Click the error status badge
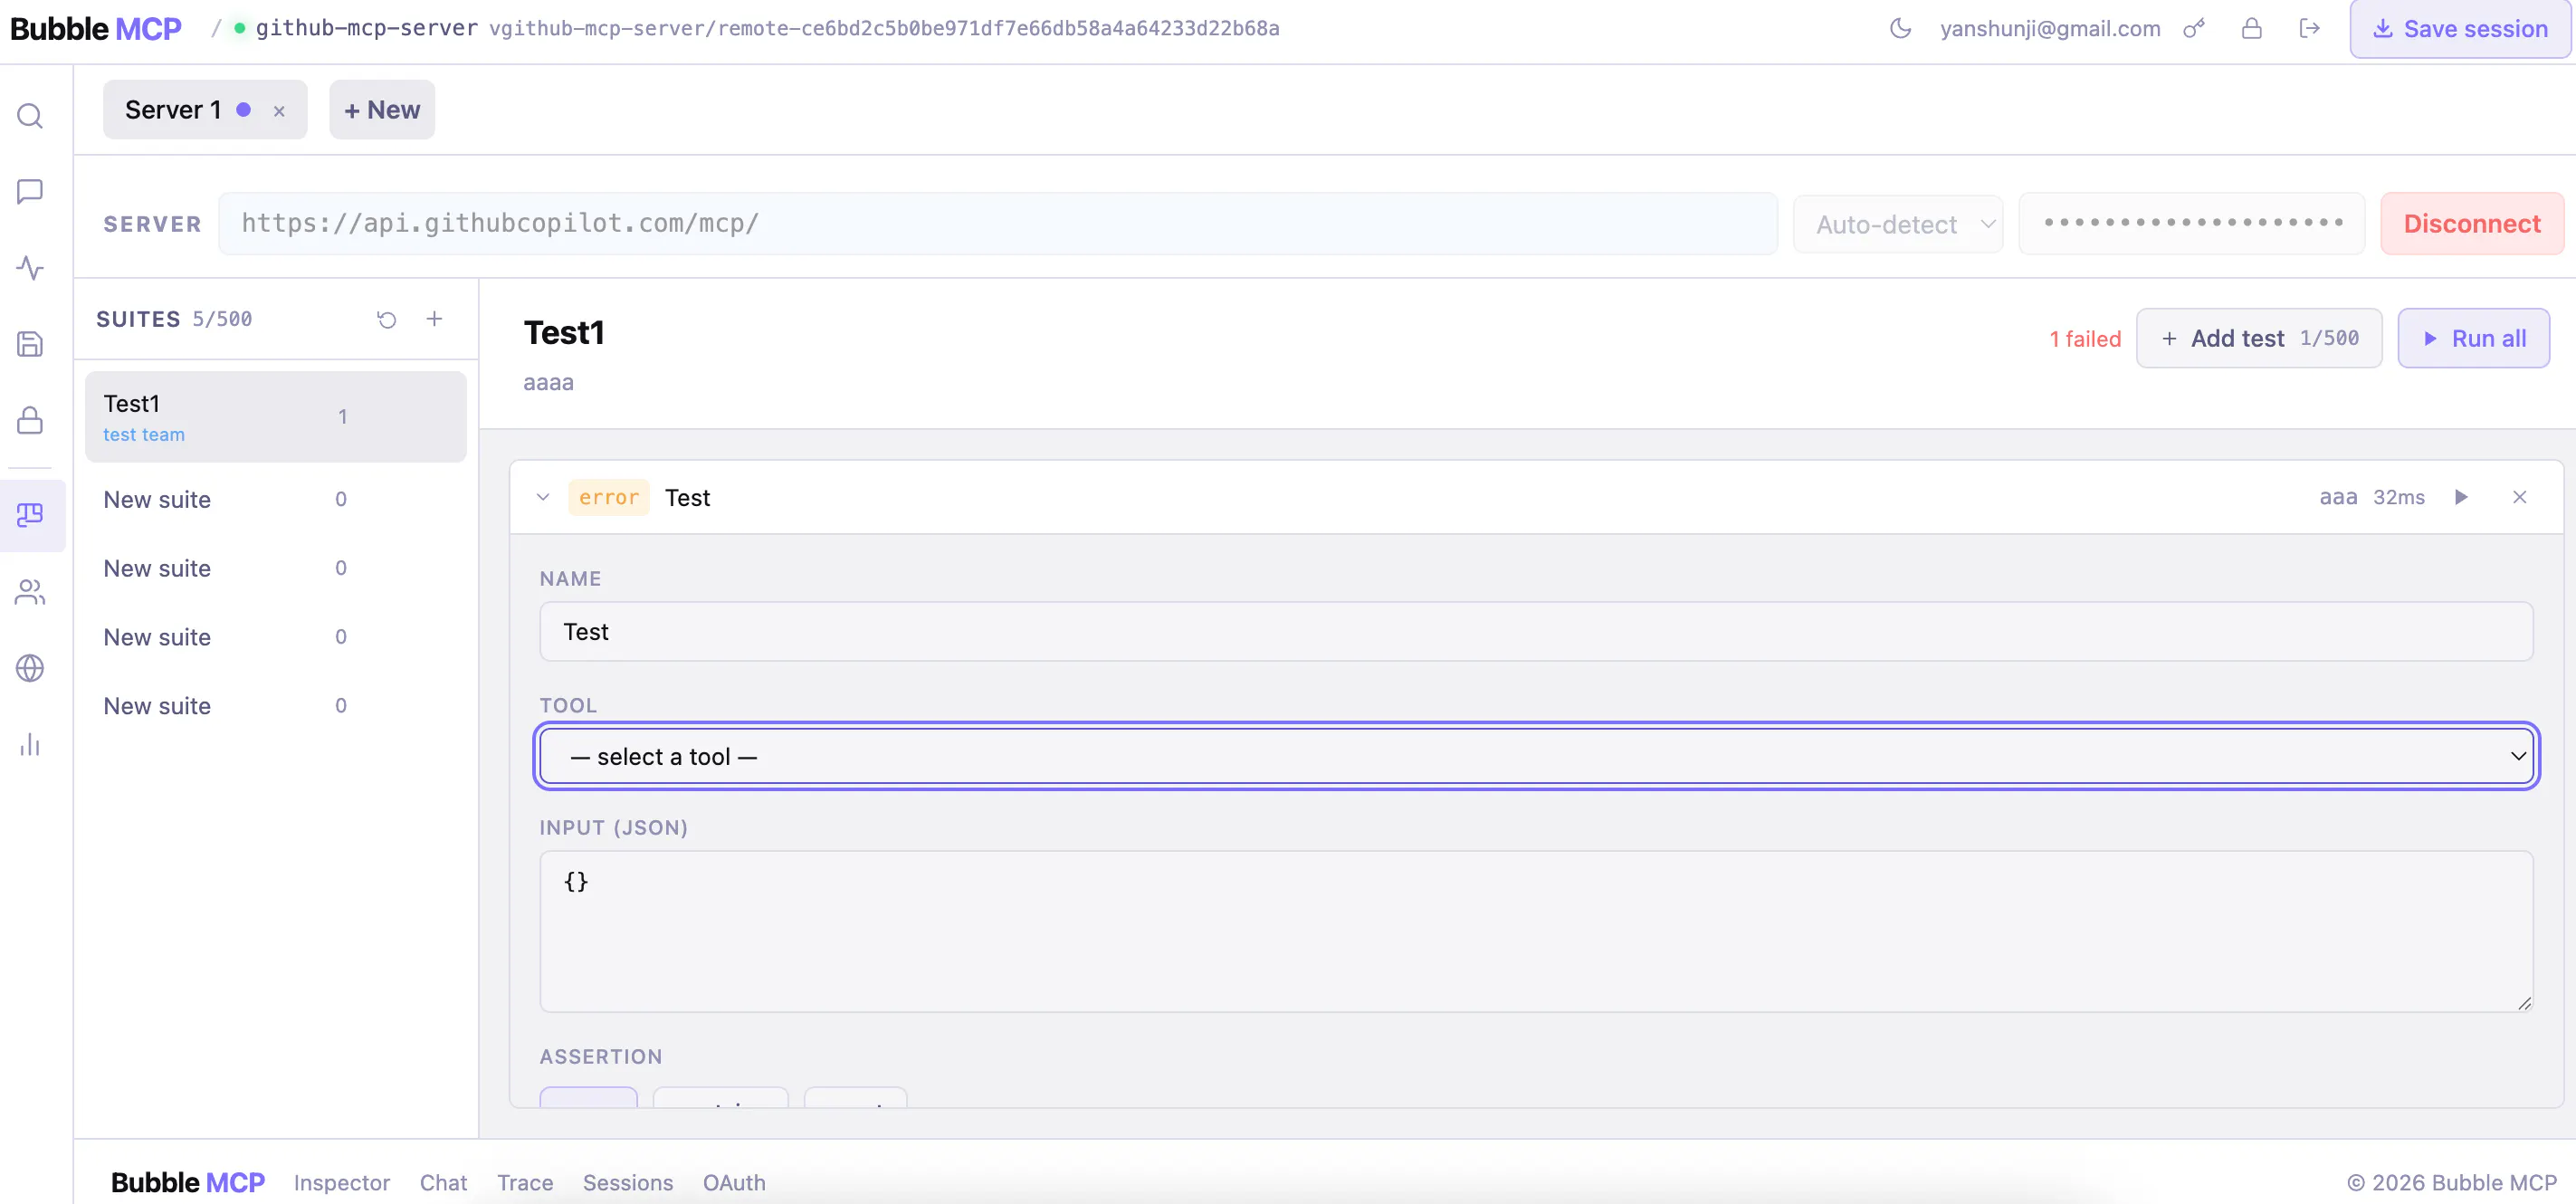2576x1204 pixels. click(609, 497)
